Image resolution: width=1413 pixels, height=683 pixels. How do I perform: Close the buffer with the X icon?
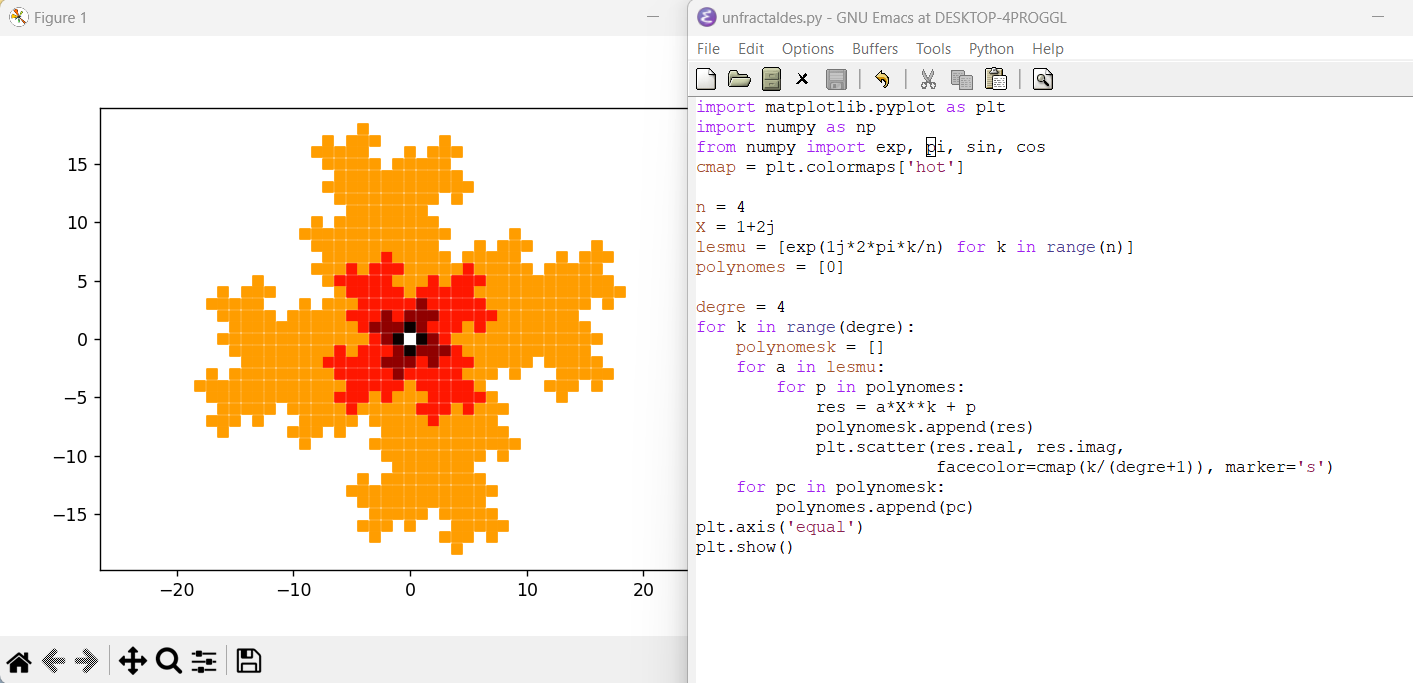click(x=802, y=79)
